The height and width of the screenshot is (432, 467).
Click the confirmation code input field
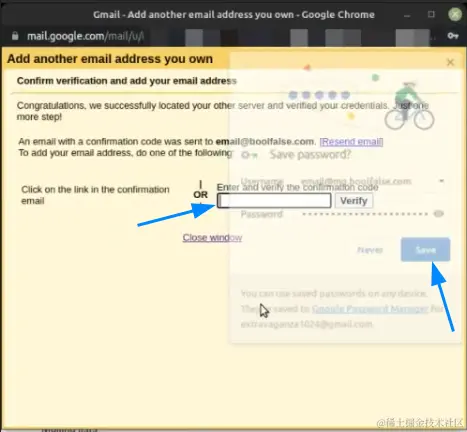(274, 201)
